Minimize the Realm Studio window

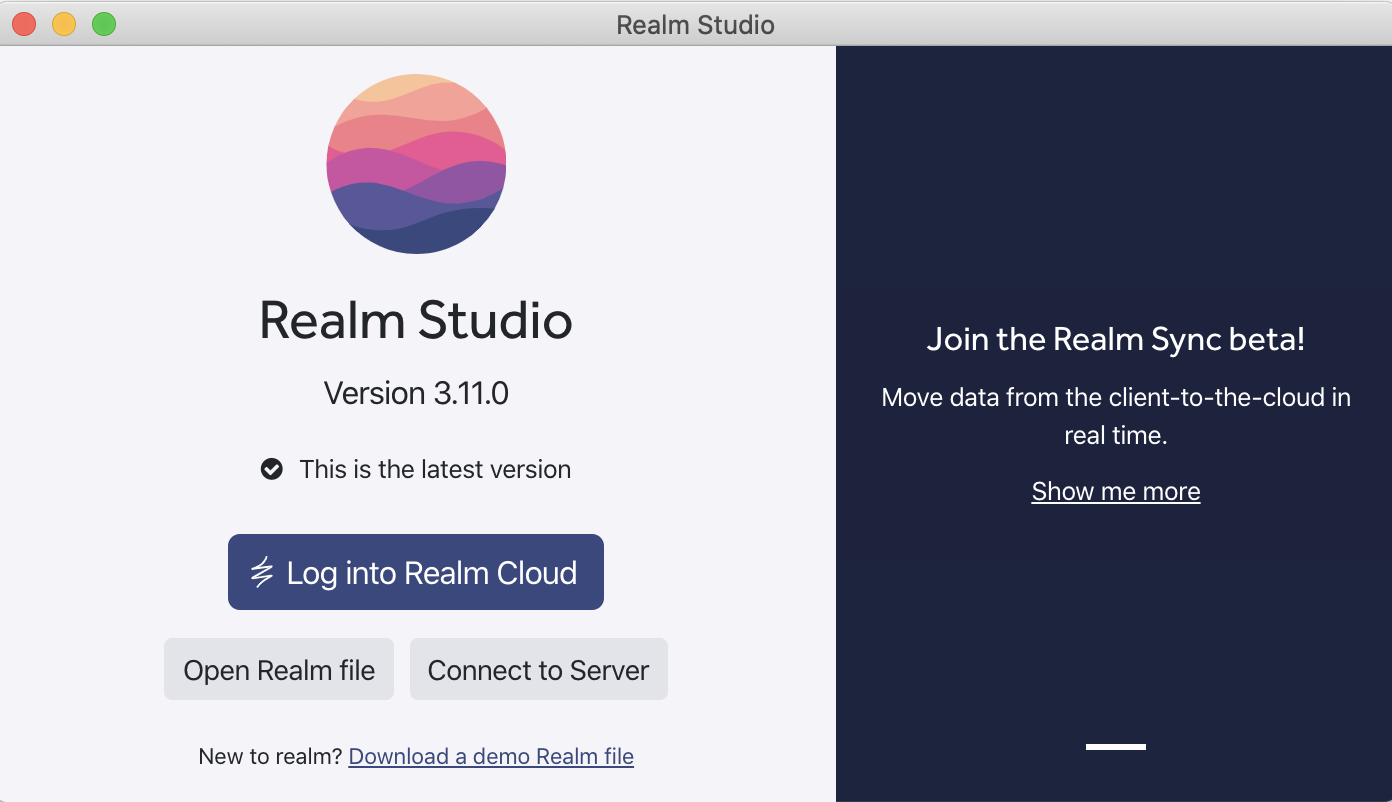64,24
